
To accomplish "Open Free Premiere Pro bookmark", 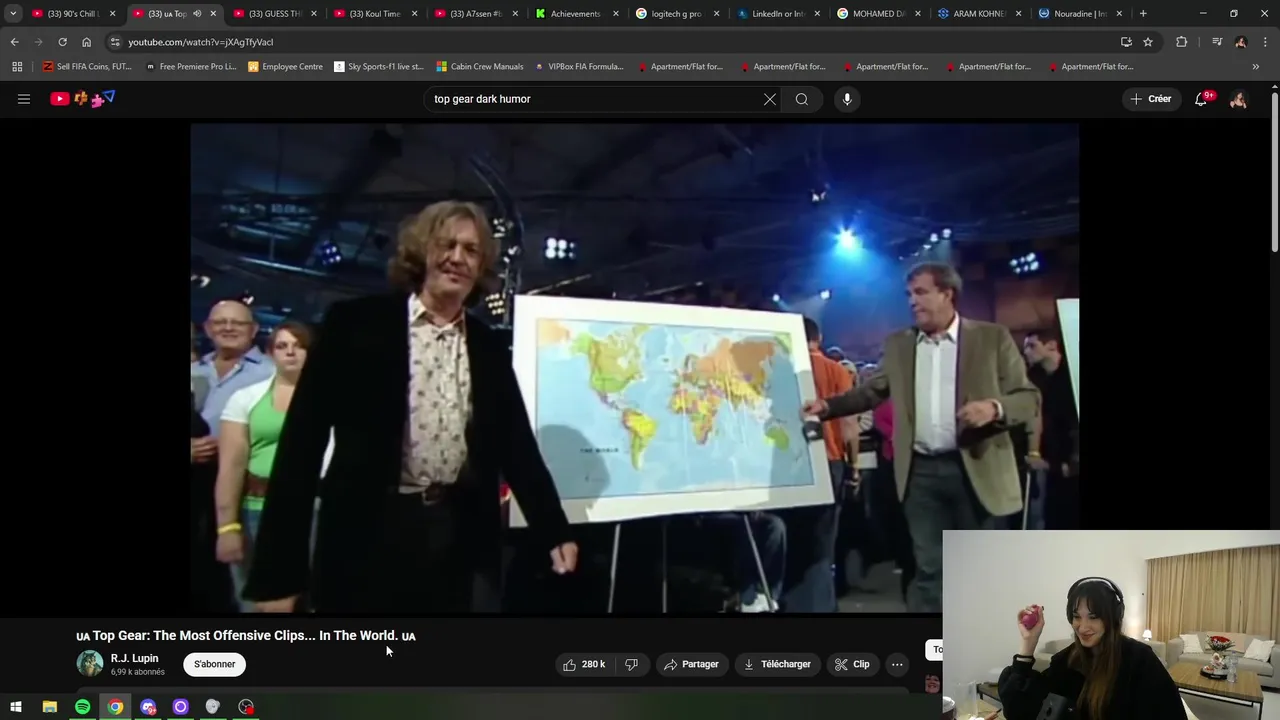I will [191, 66].
